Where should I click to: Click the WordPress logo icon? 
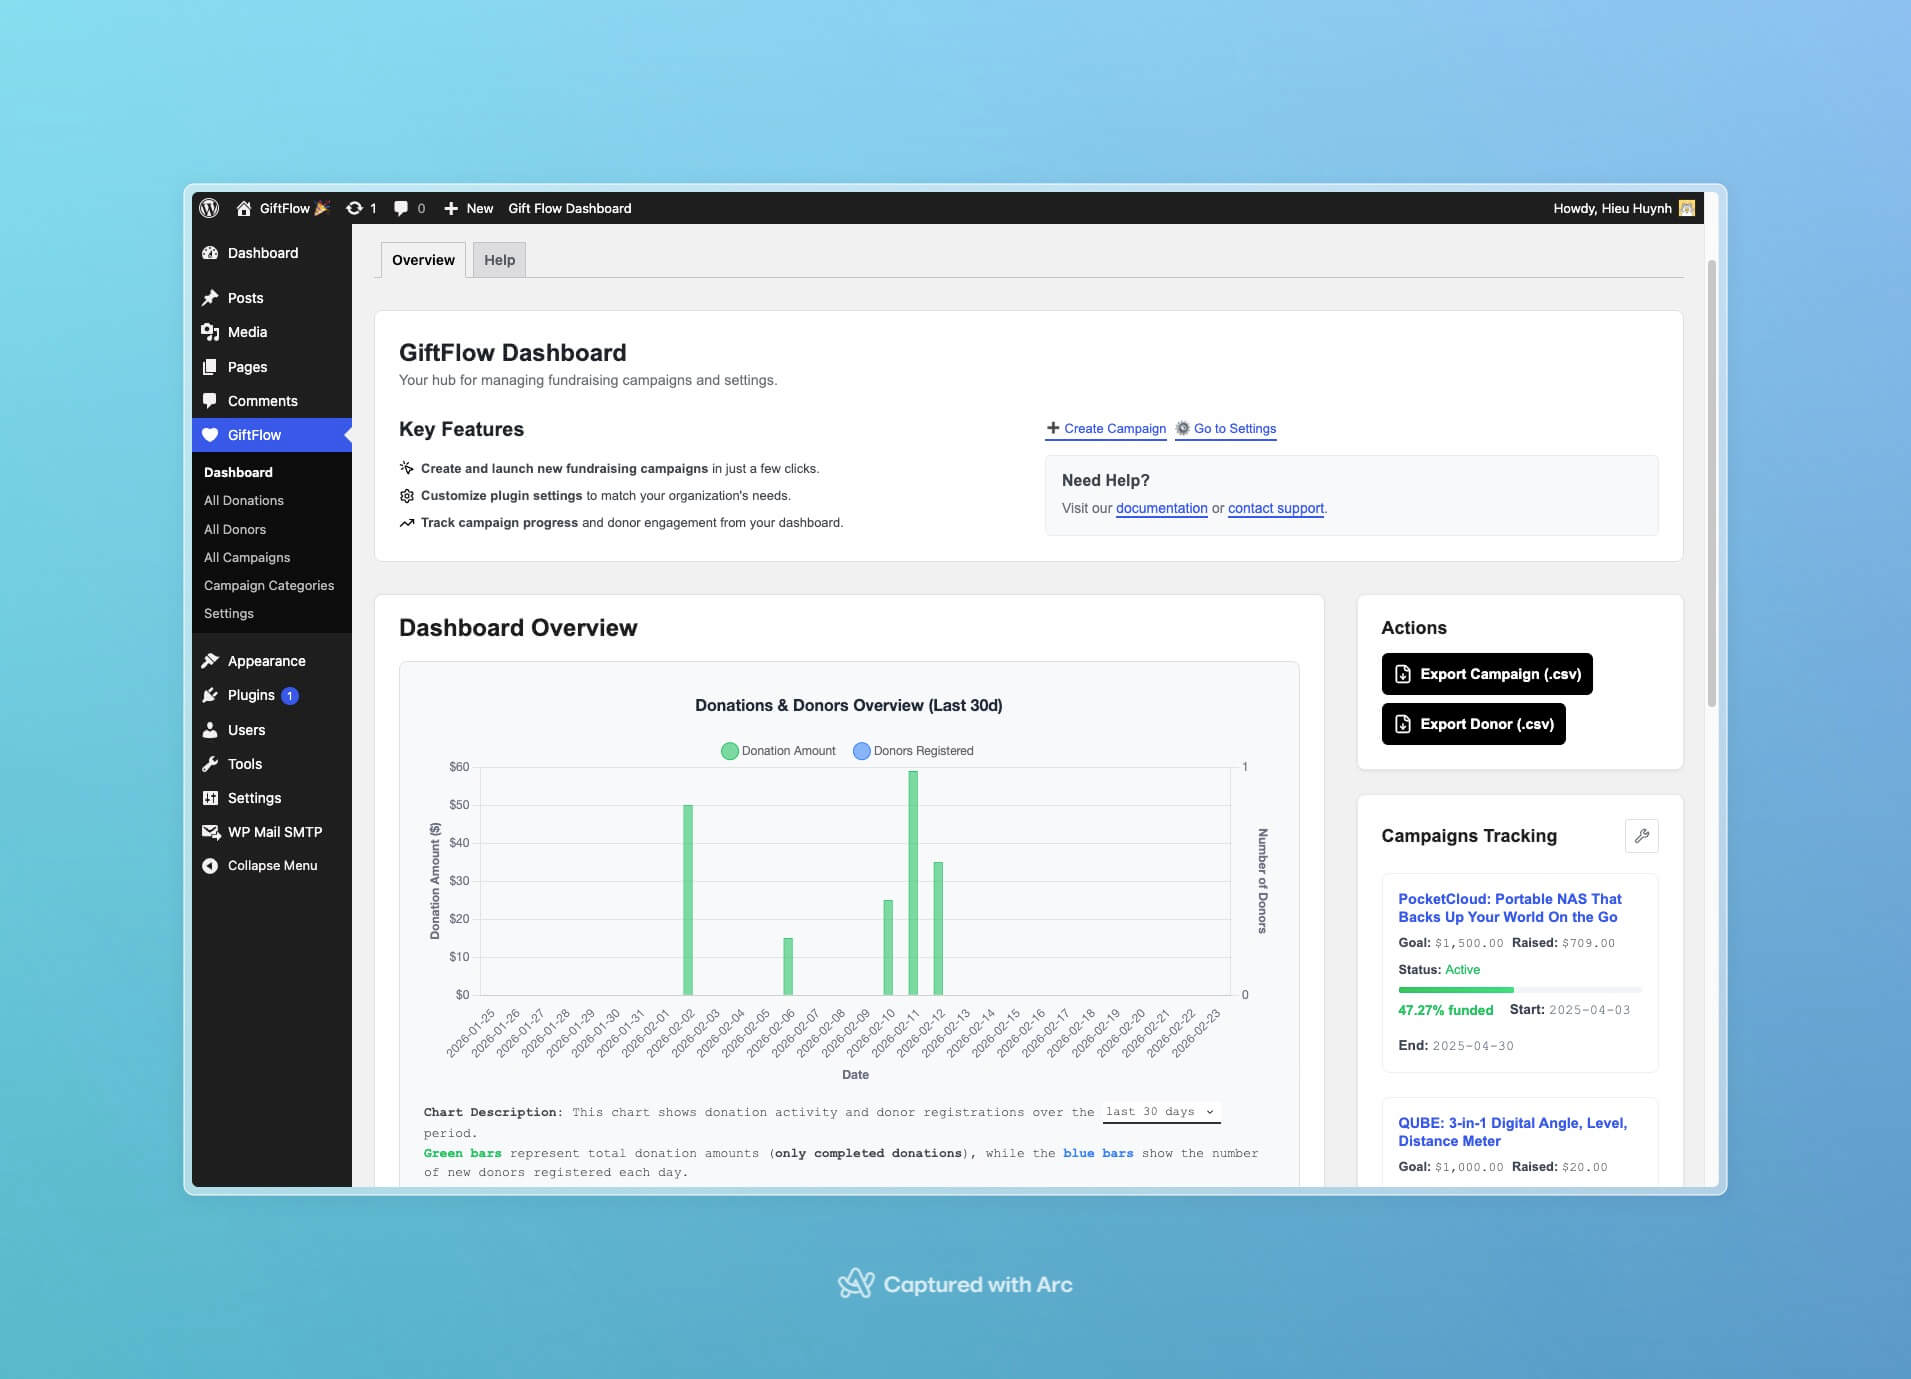tap(209, 208)
